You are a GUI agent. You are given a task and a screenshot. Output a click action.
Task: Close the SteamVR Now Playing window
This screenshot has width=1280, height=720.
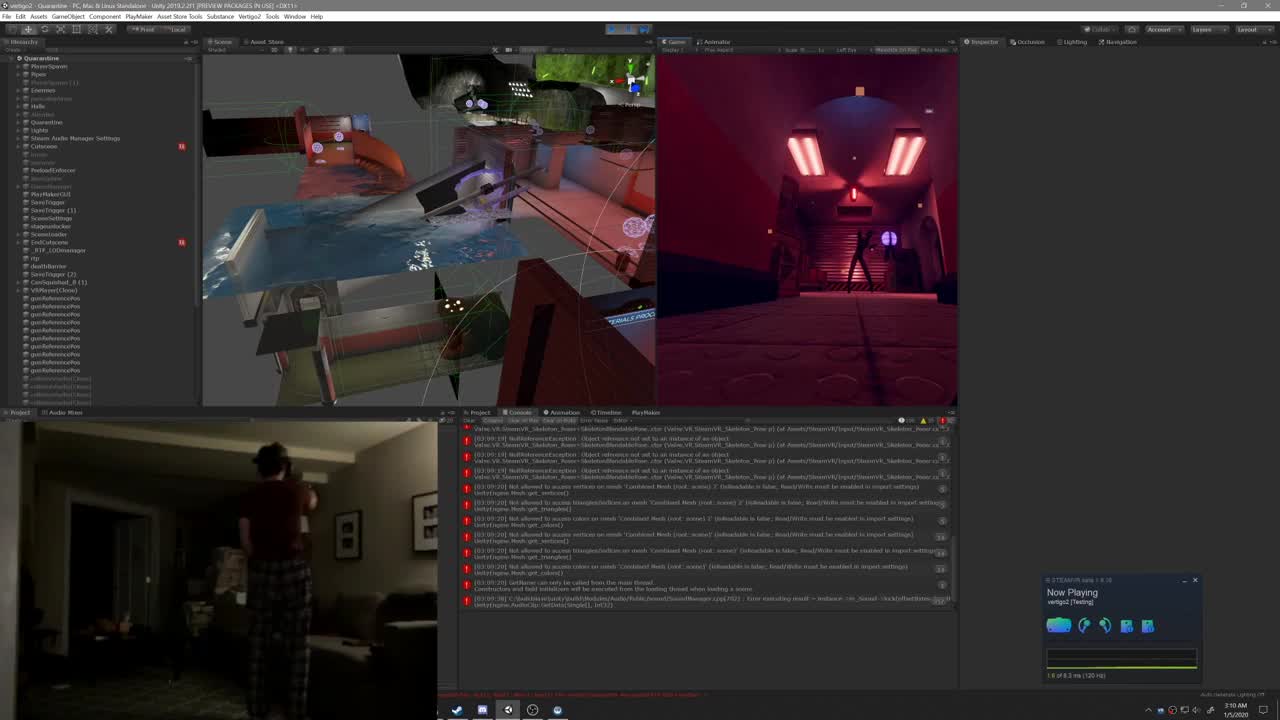pyautogui.click(x=1194, y=580)
